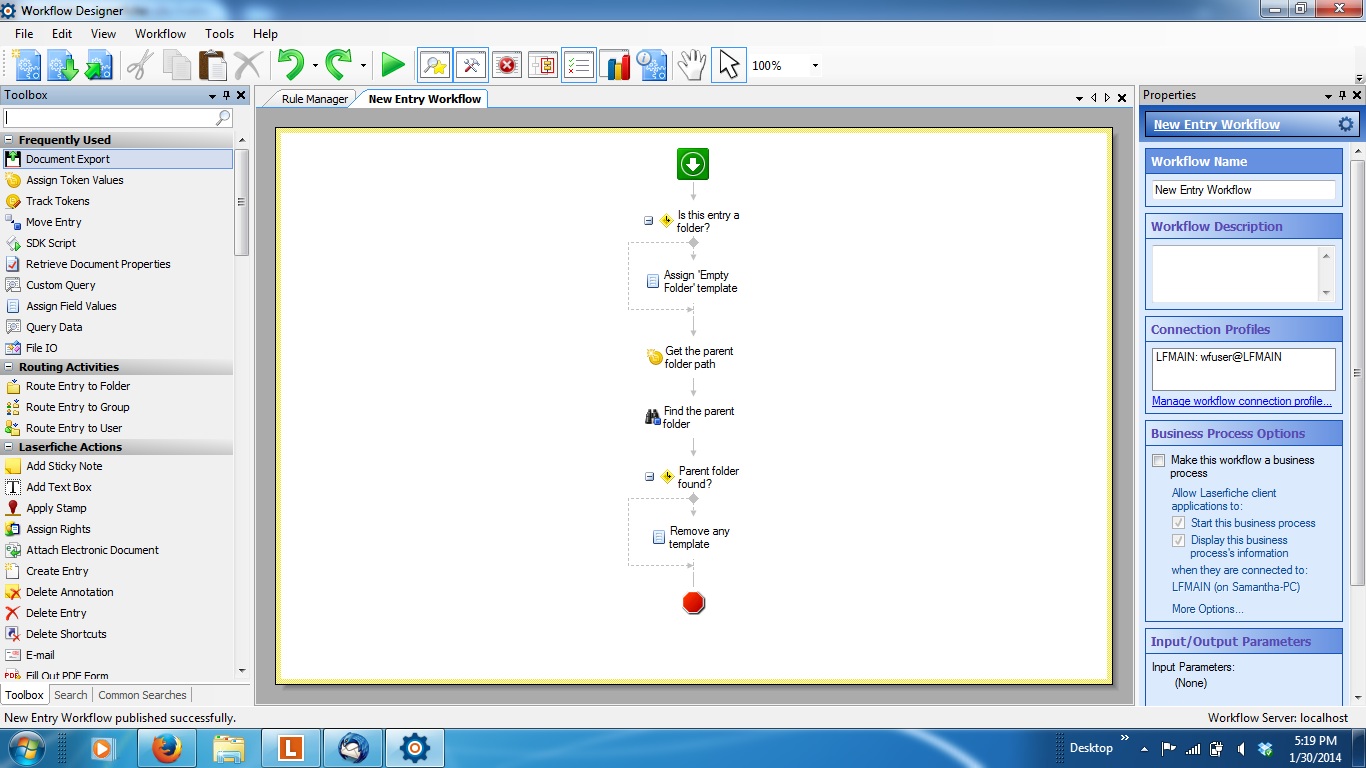Open the File menu
The width and height of the screenshot is (1366, 768).
click(24, 34)
